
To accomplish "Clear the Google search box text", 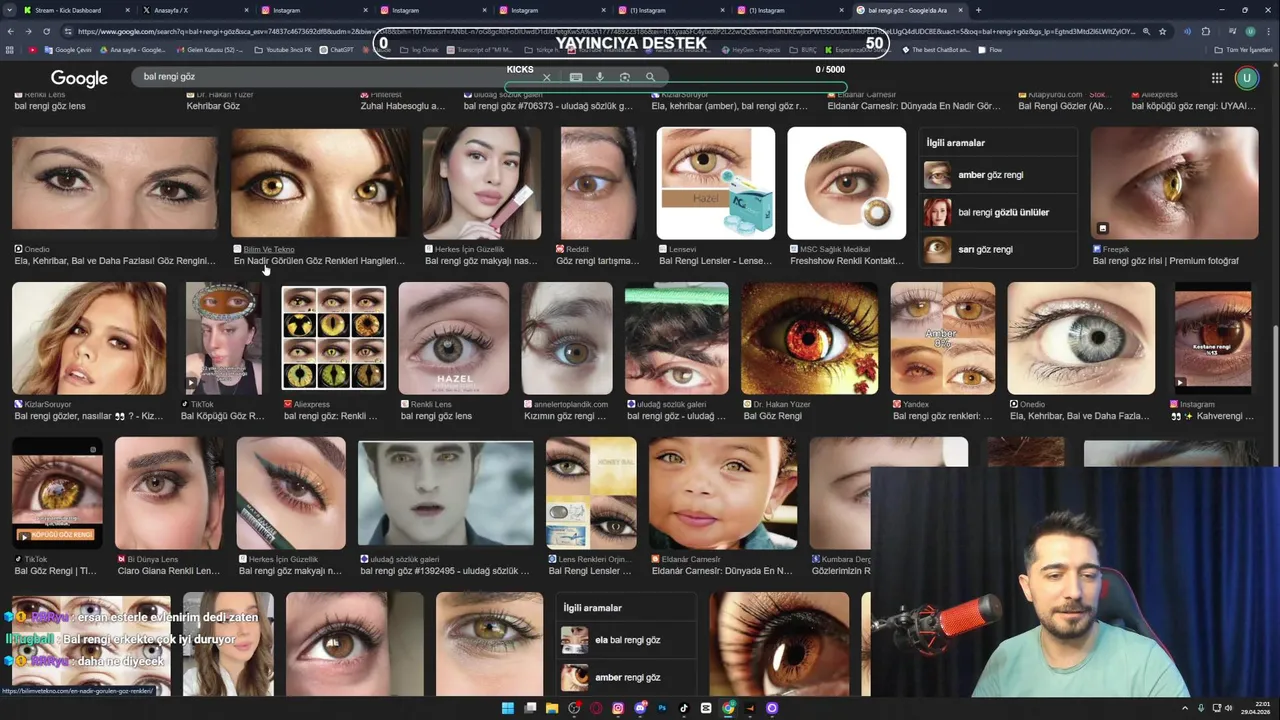I will [546, 77].
